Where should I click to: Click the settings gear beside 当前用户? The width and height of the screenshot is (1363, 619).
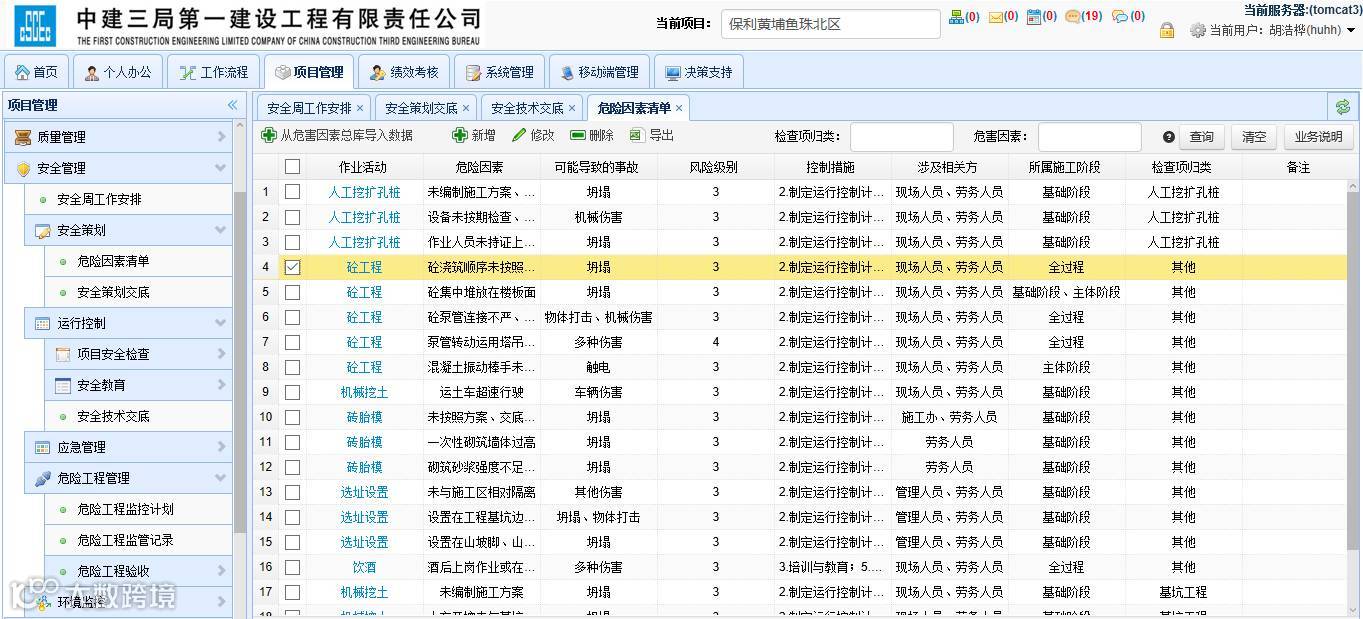click(1198, 30)
